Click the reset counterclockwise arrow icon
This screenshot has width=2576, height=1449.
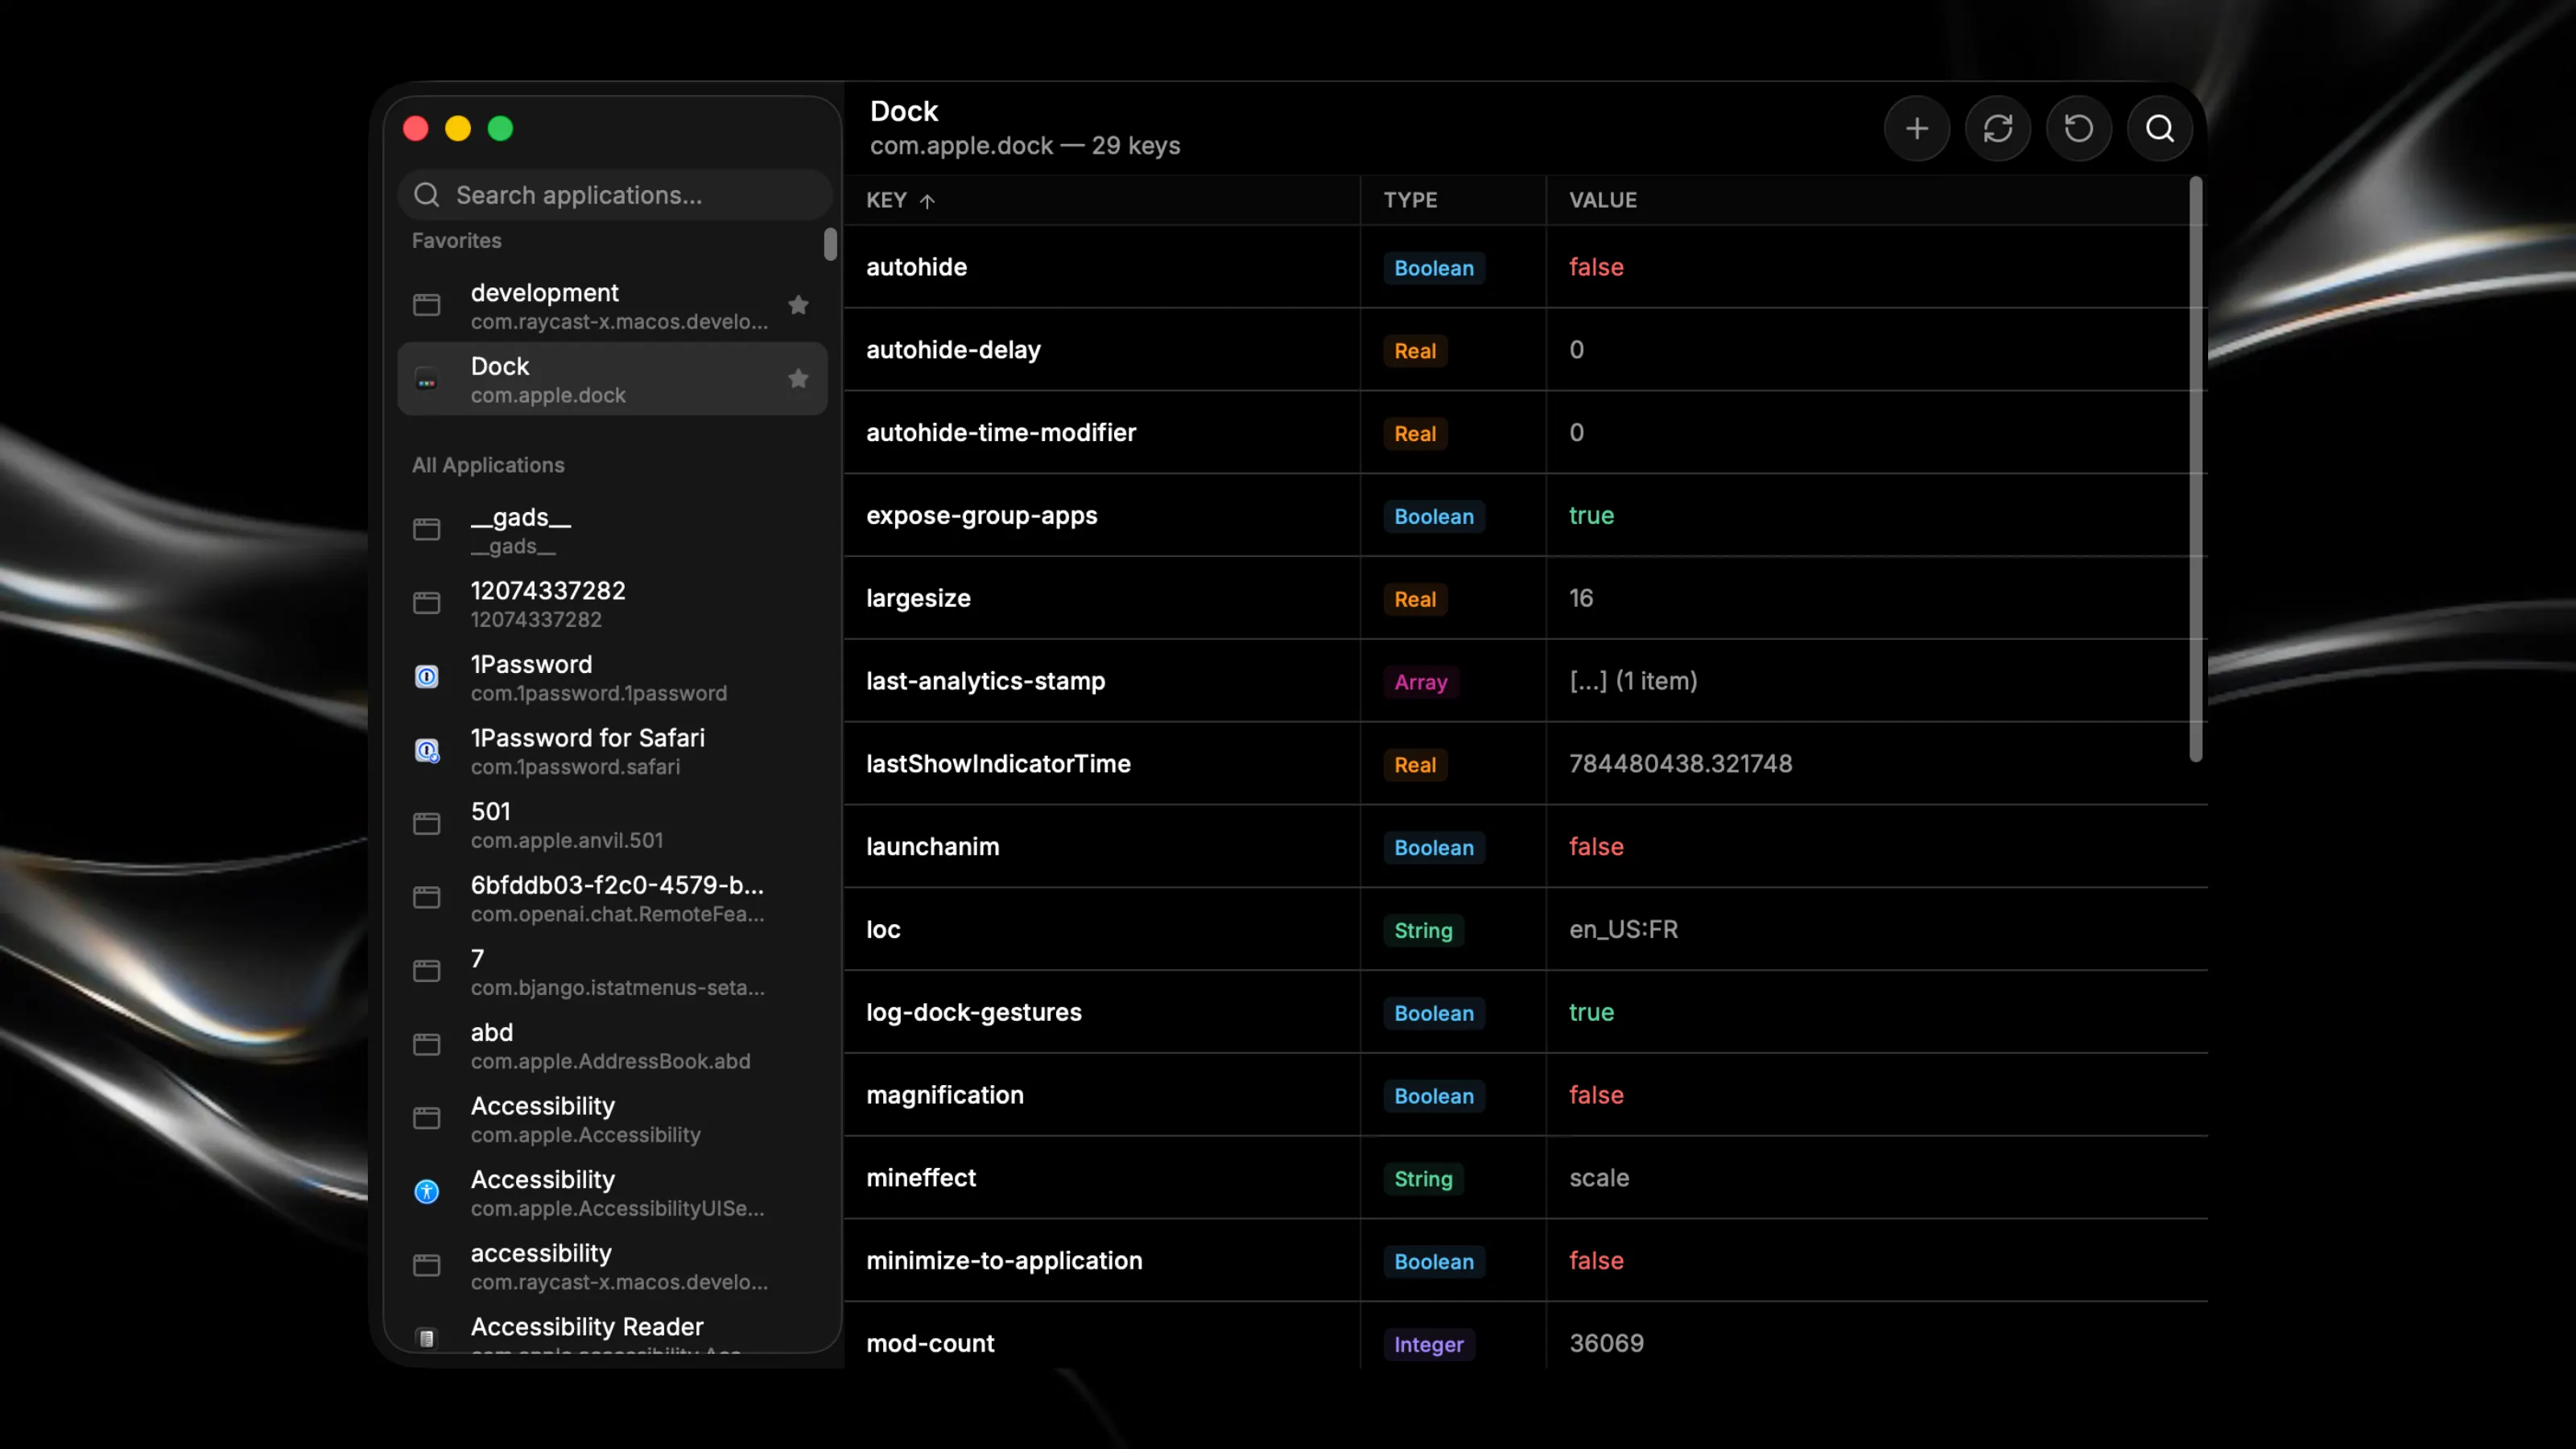[2078, 129]
